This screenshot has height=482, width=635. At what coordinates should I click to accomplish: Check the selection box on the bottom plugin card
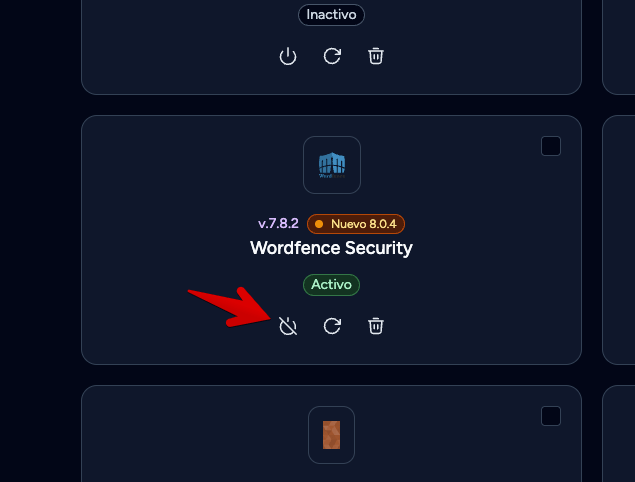tap(551, 416)
